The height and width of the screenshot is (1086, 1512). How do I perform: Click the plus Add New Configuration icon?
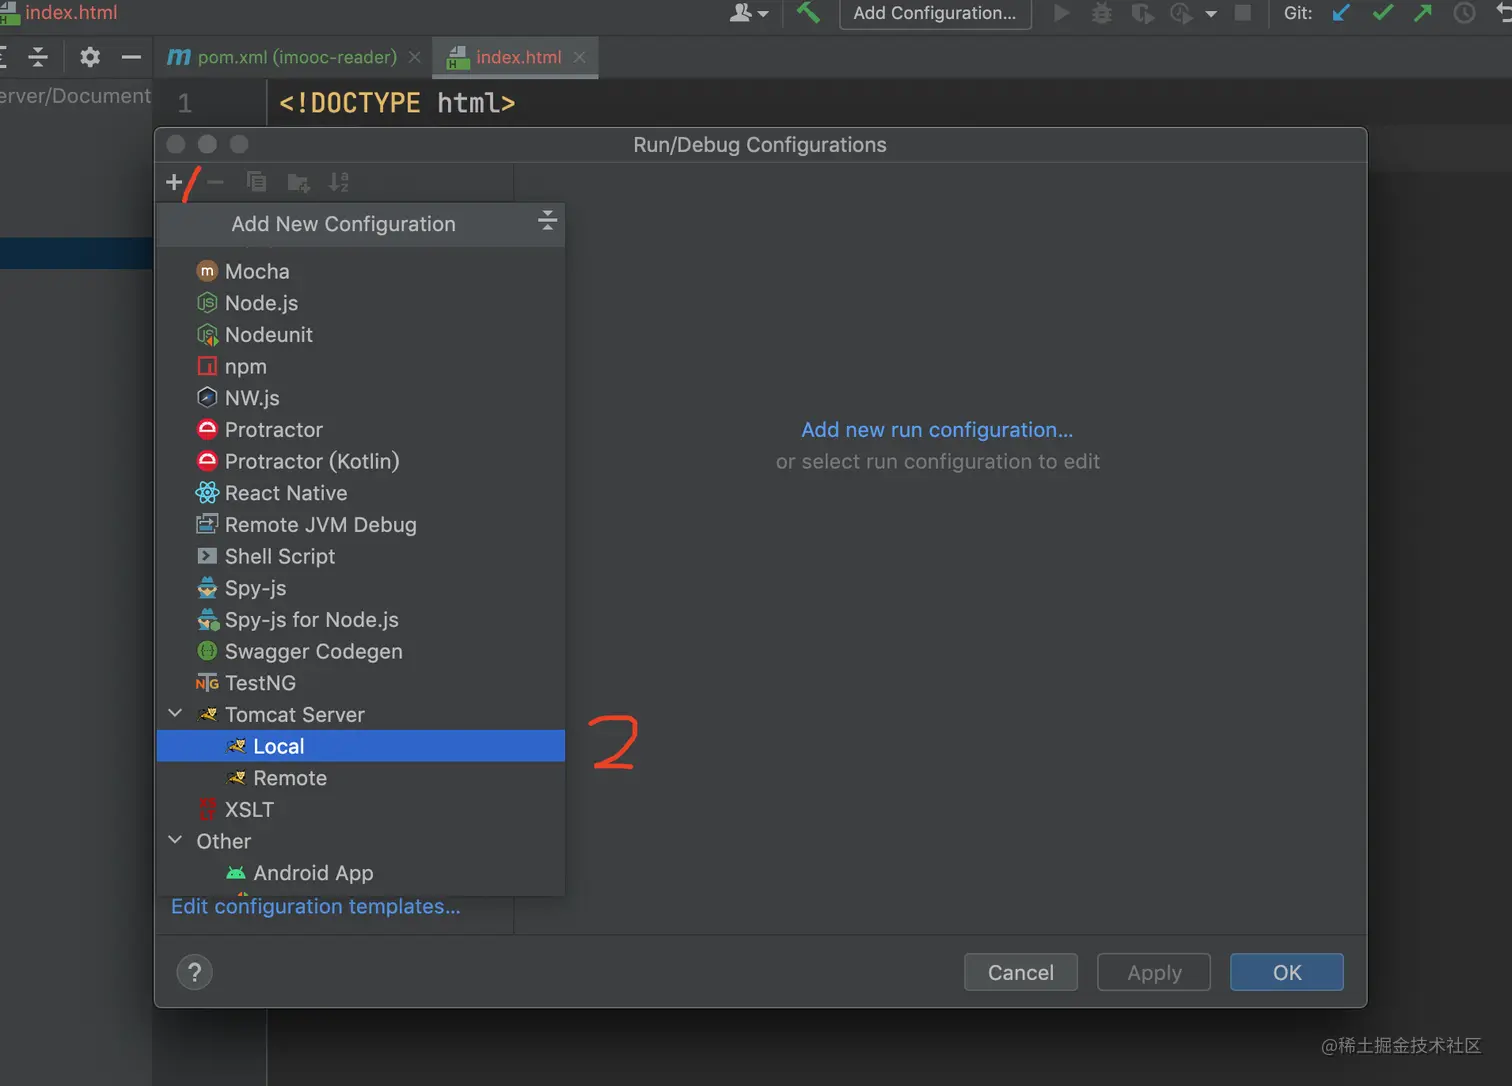[x=174, y=182]
